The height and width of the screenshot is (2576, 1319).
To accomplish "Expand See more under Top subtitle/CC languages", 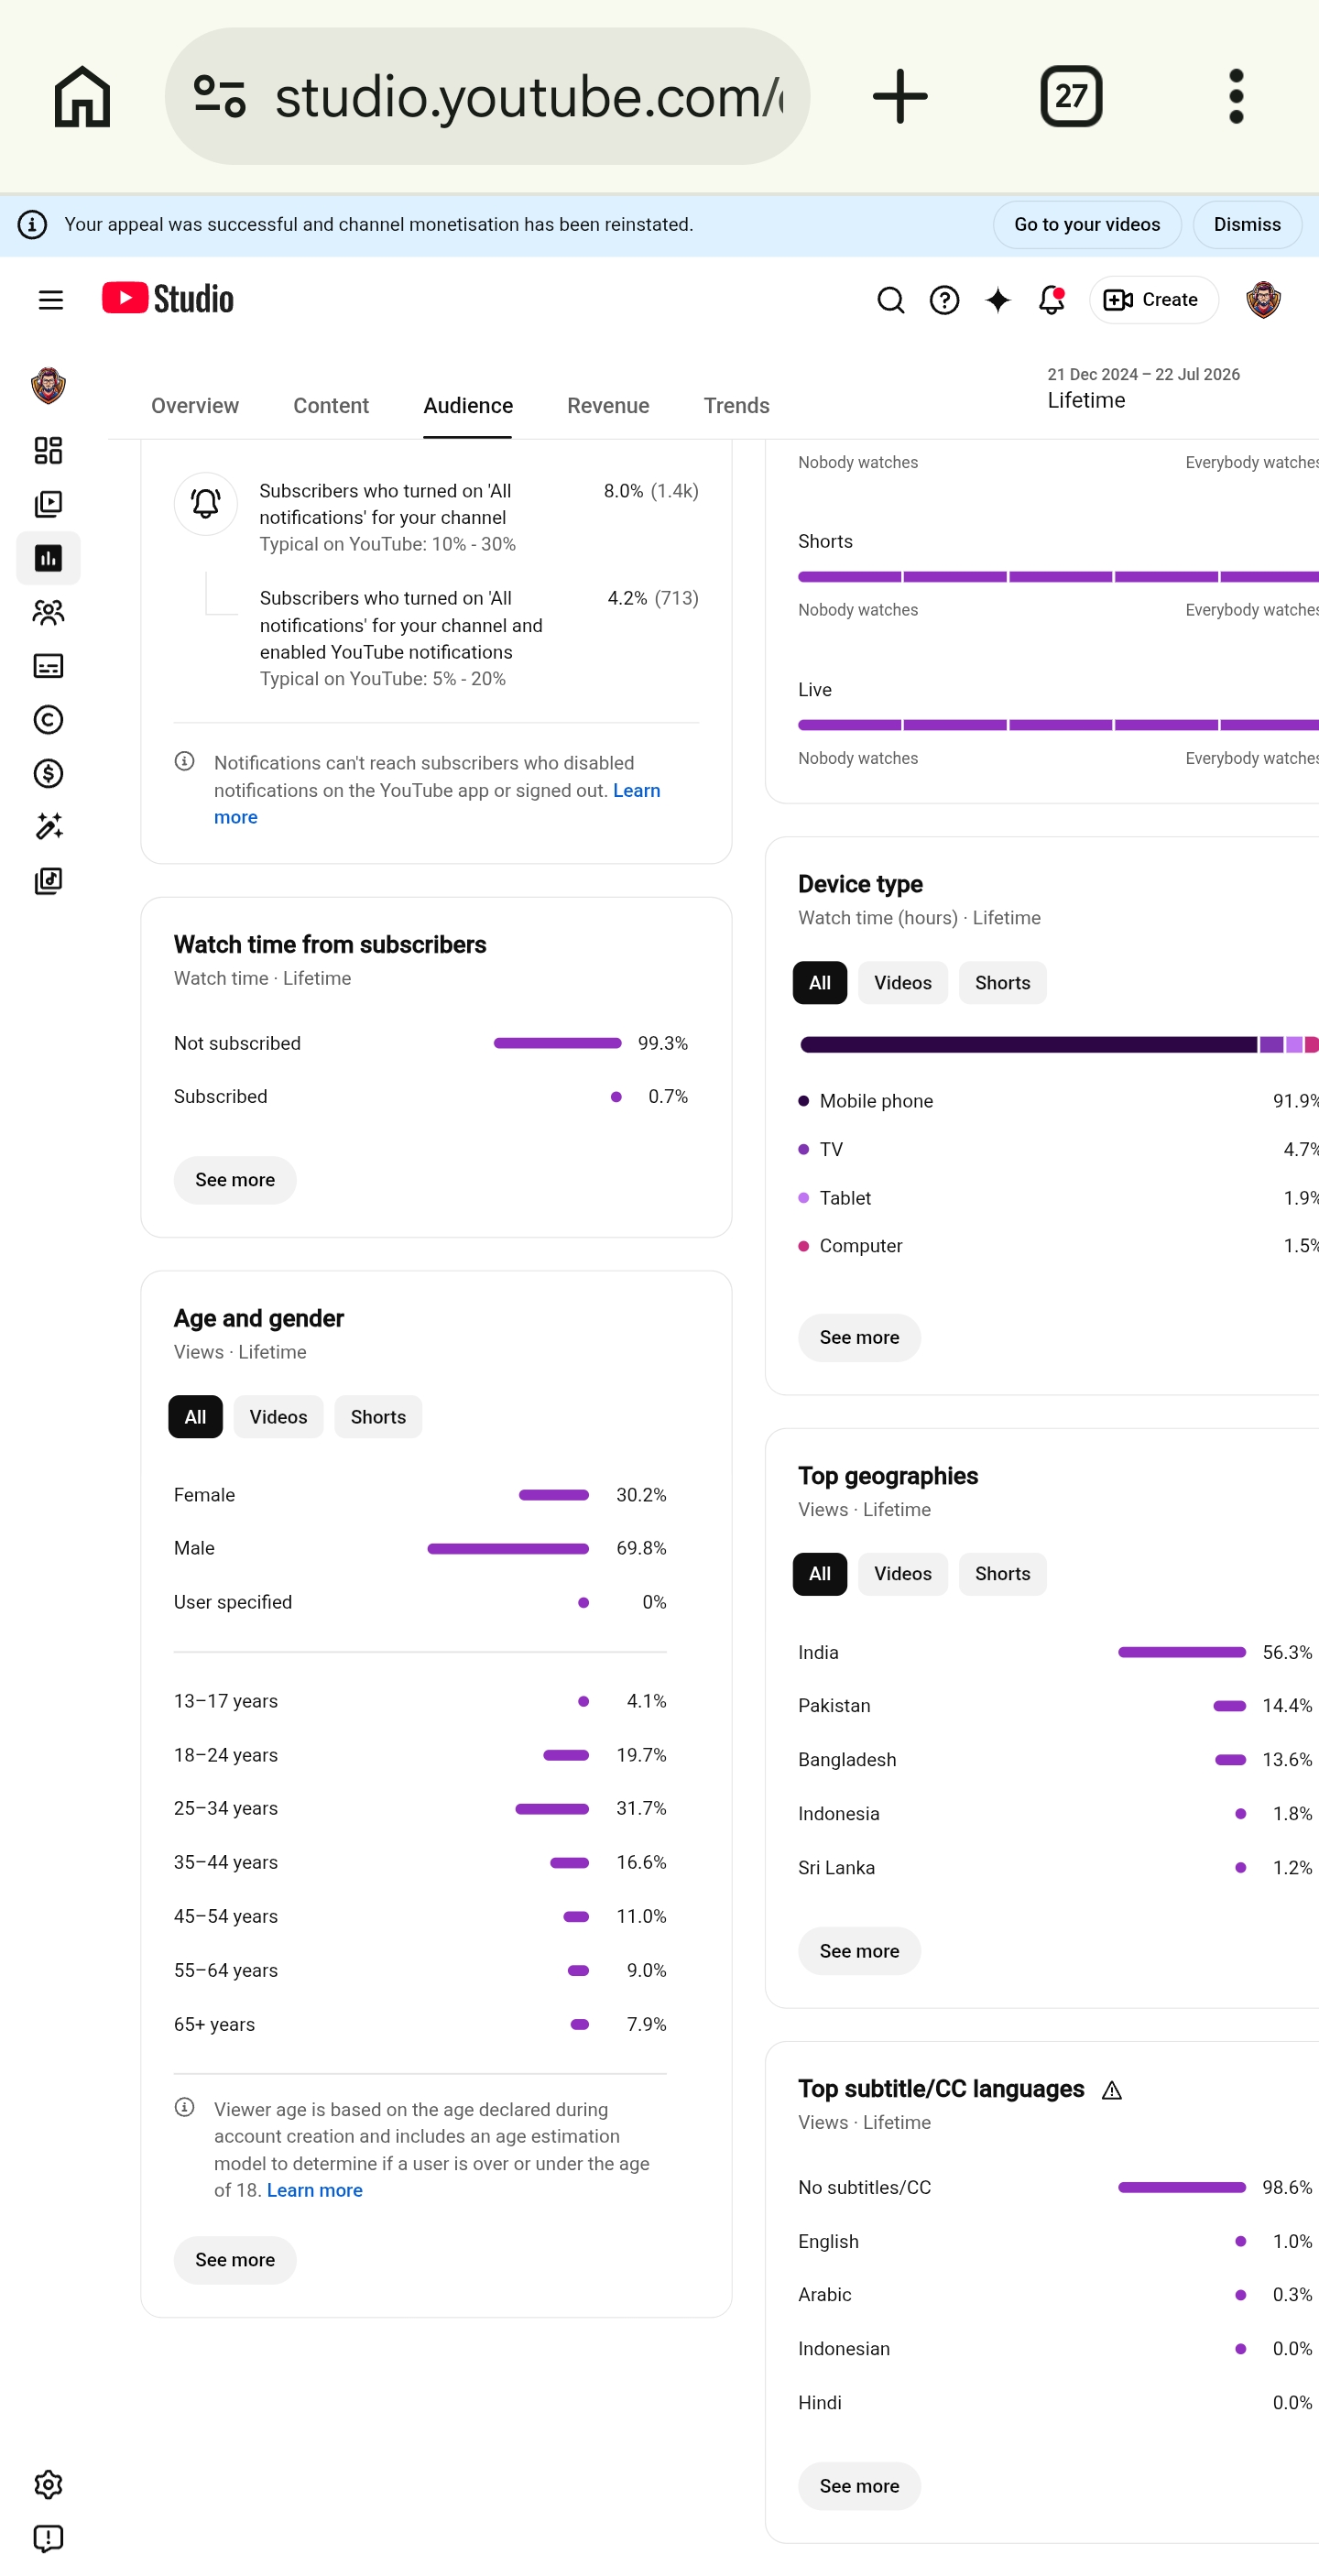I will click(859, 2486).
